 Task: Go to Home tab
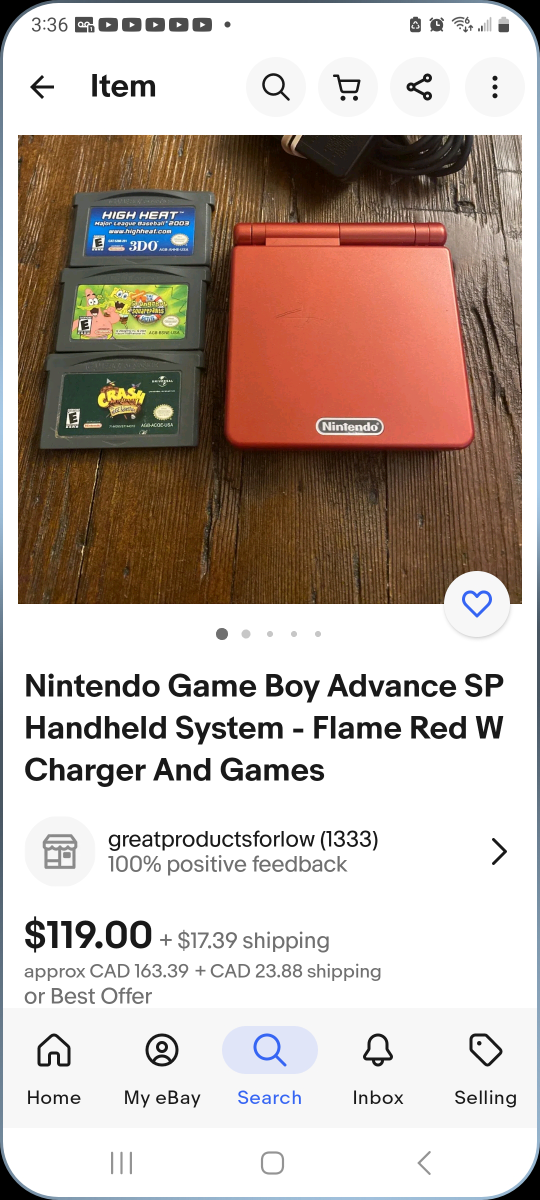point(54,1069)
